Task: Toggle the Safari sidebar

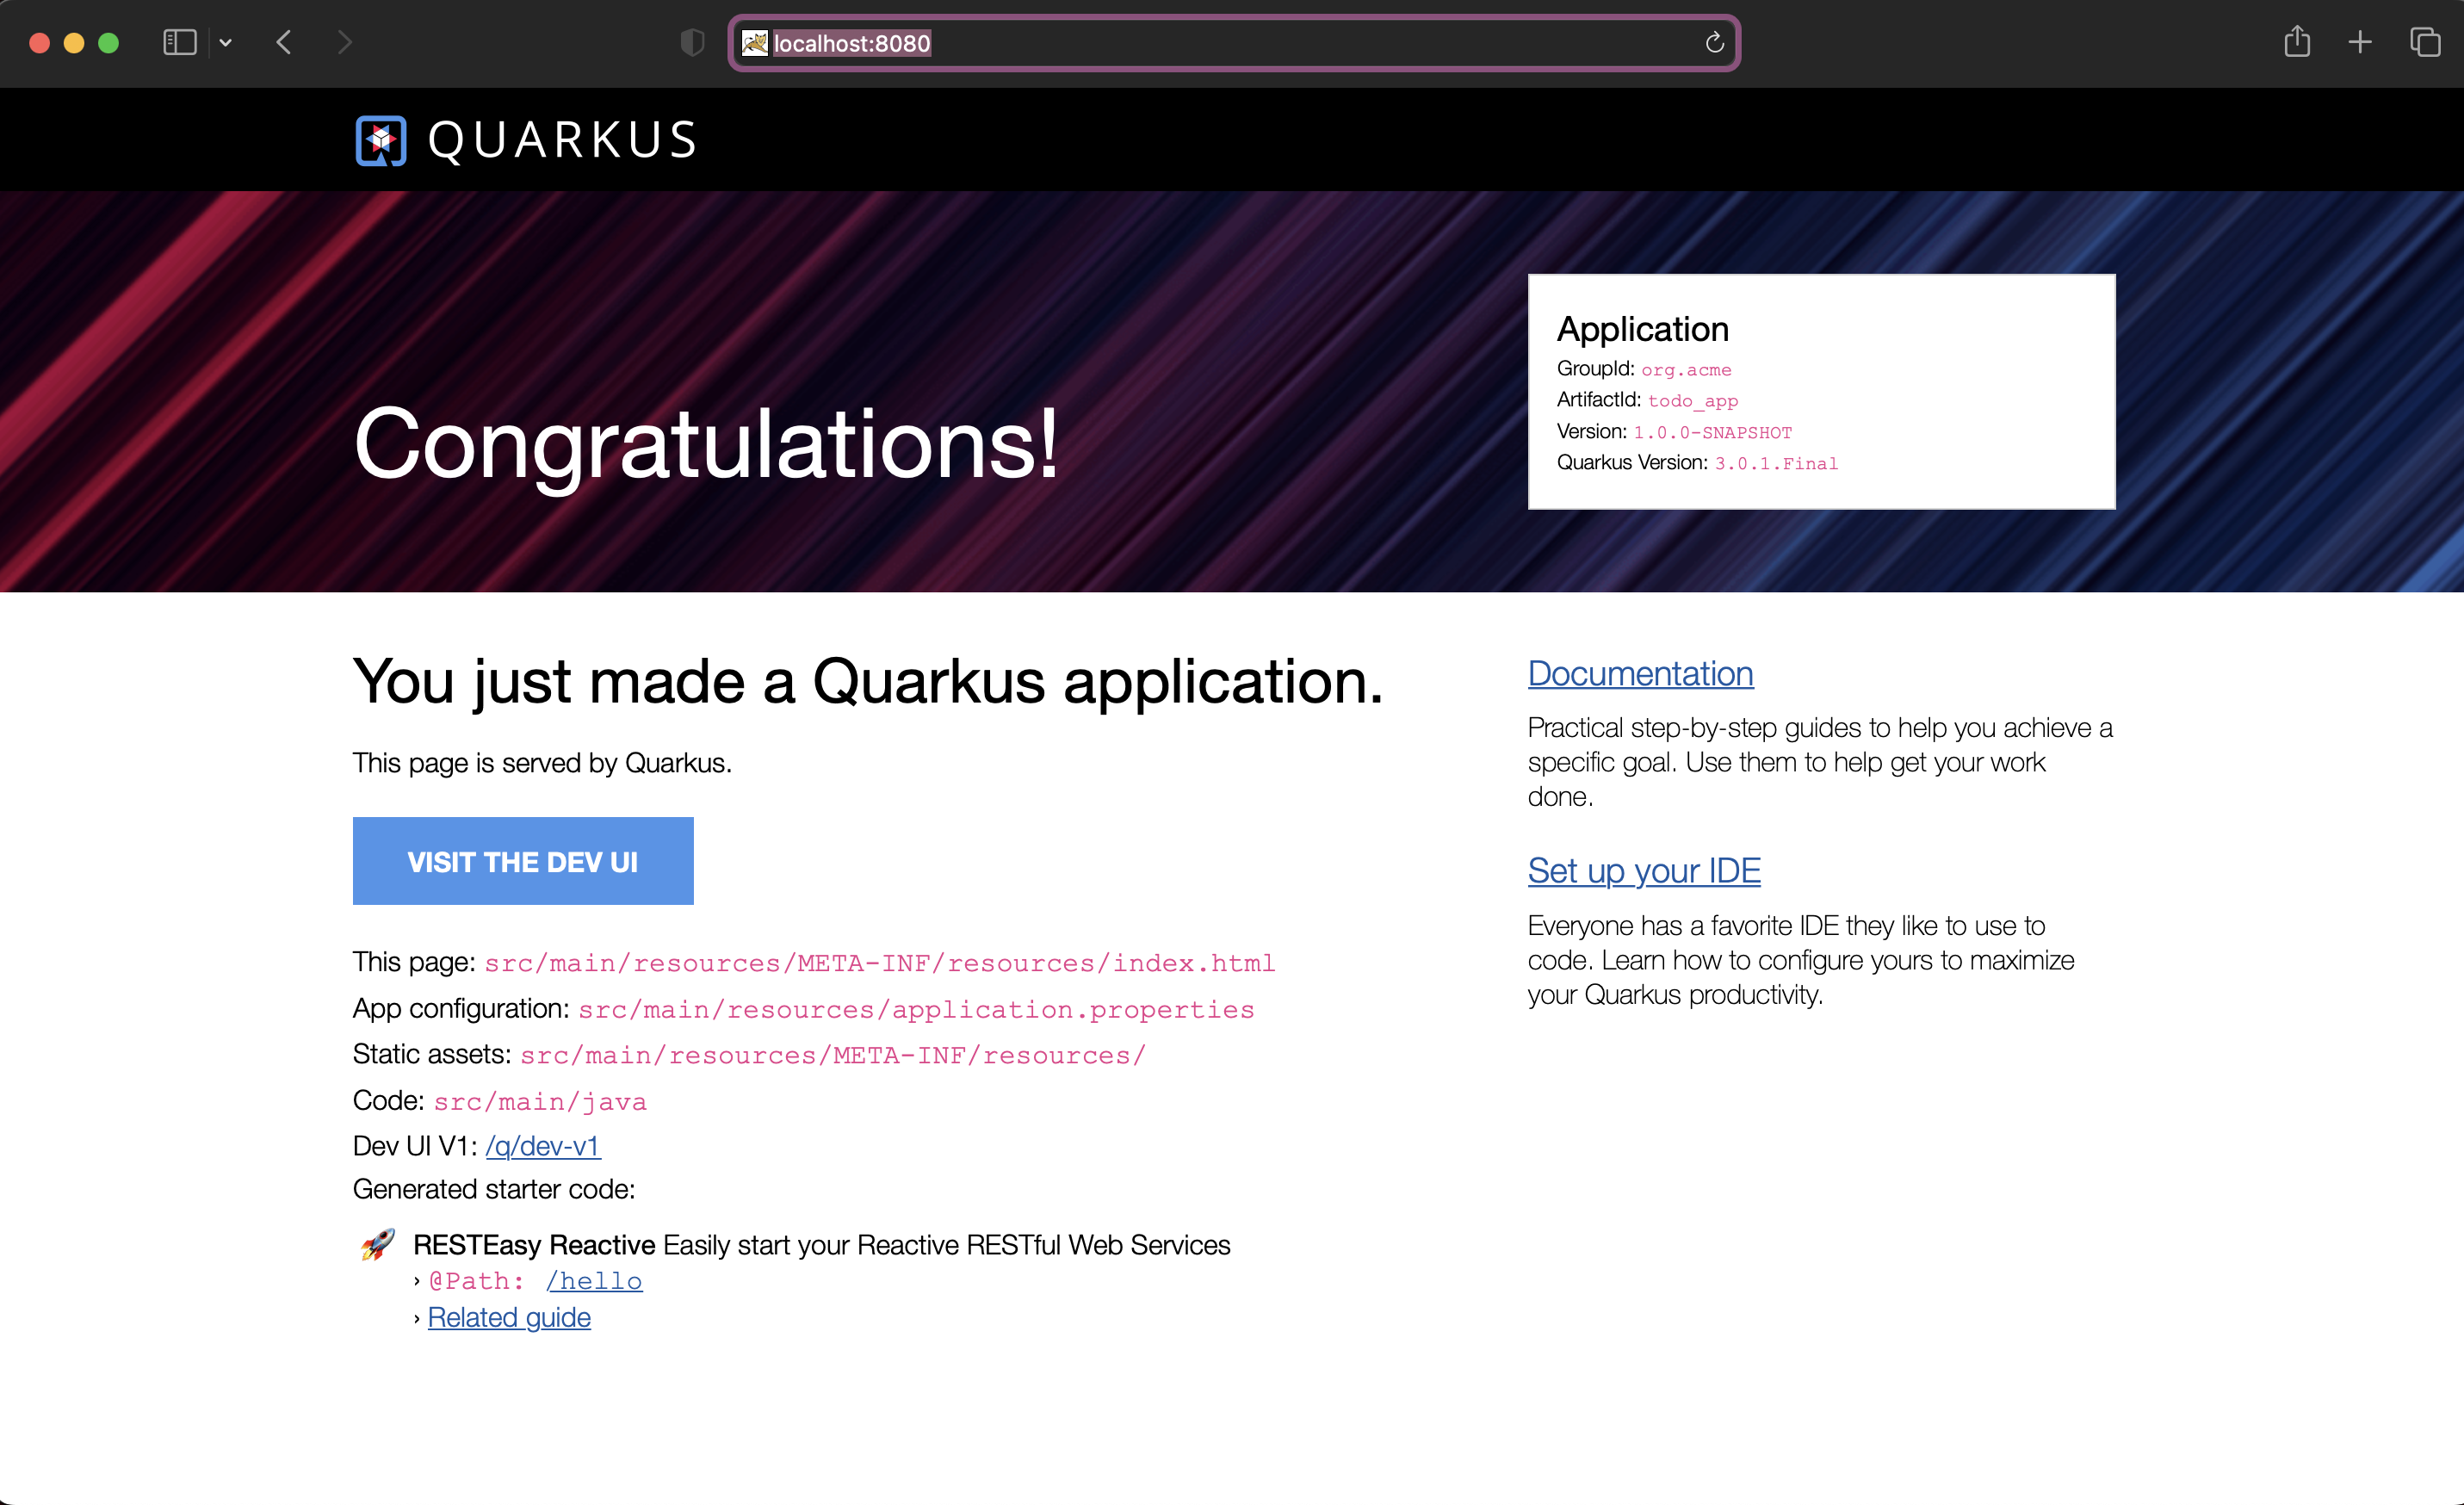Action: click(x=178, y=42)
